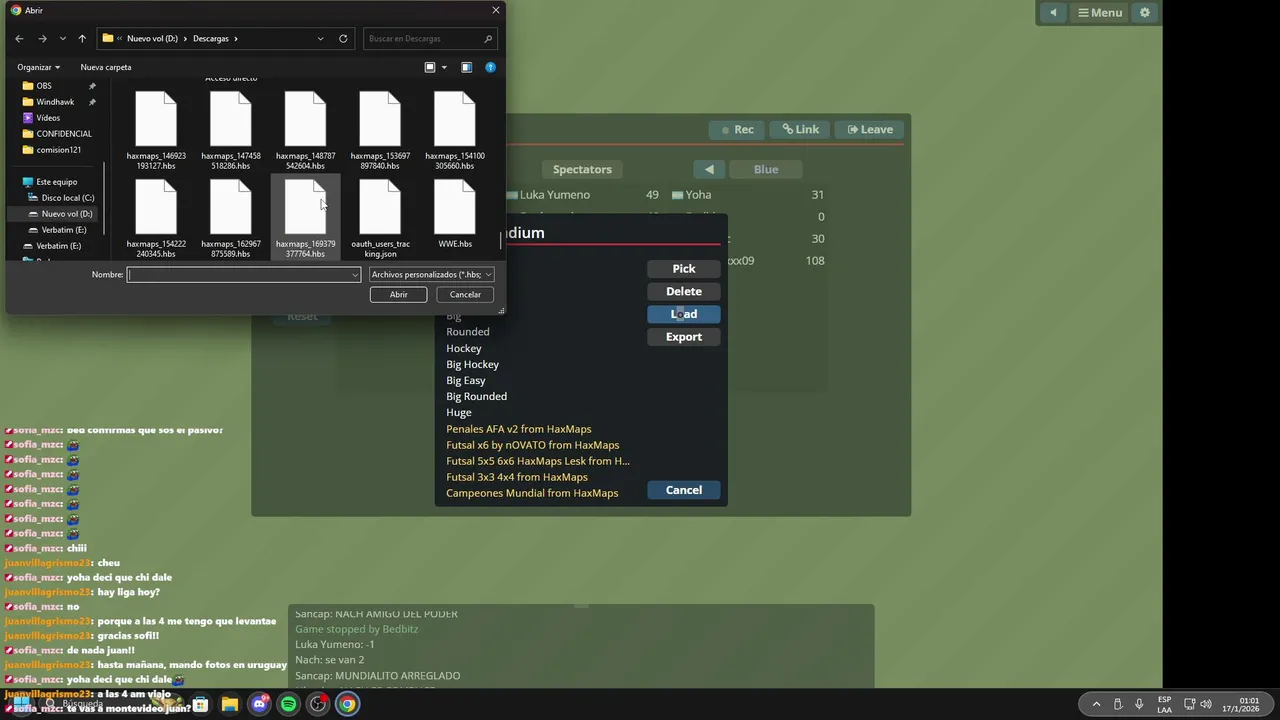
Task: Open the Organizar dropdown menu
Action: pos(38,67)
